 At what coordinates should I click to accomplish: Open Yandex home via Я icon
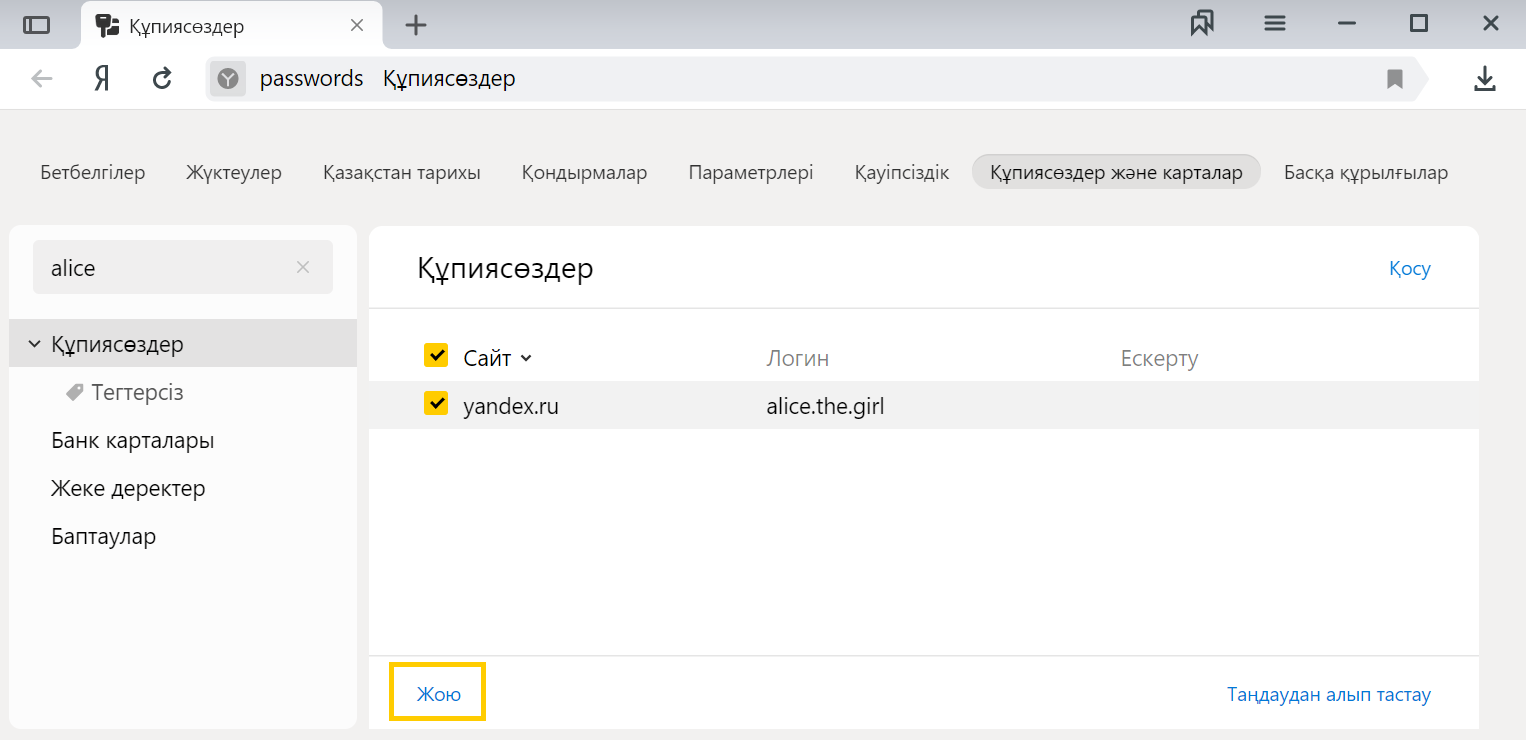coord(101,78)
